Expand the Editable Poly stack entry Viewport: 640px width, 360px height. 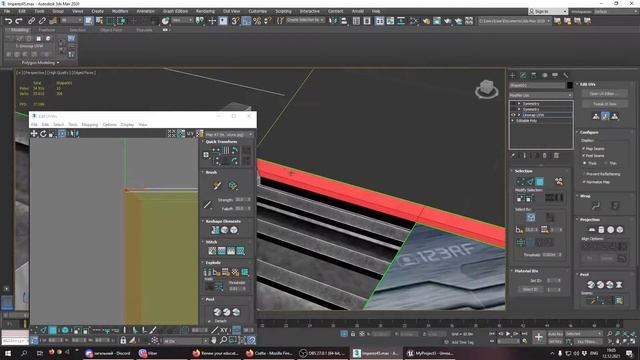pyautogui.click(x=513, y=121)
